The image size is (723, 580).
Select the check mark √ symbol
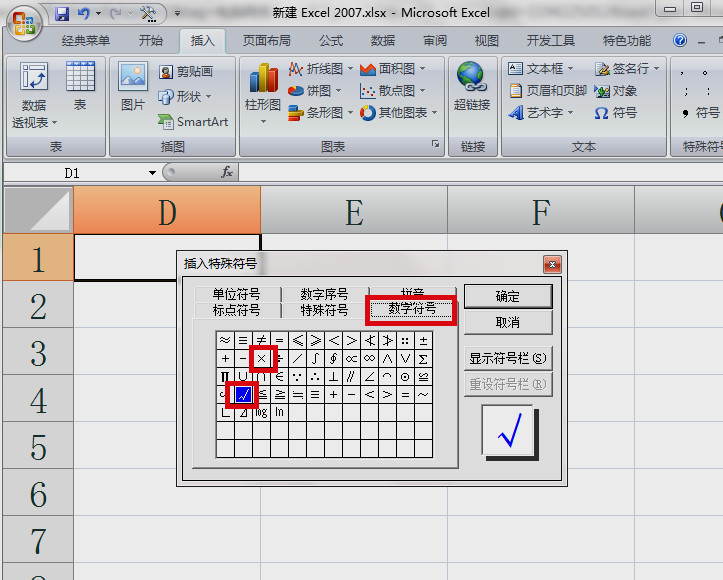coord(243,394)
